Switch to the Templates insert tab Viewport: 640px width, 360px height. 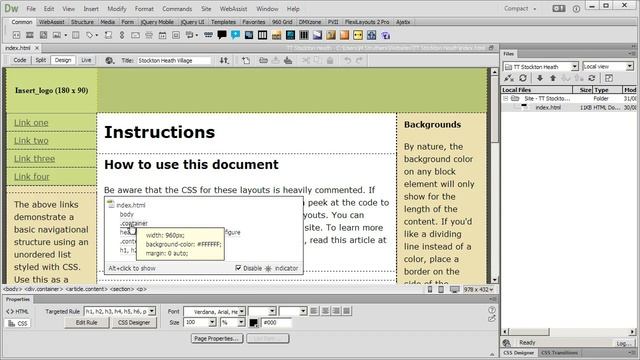pos(223,22)
